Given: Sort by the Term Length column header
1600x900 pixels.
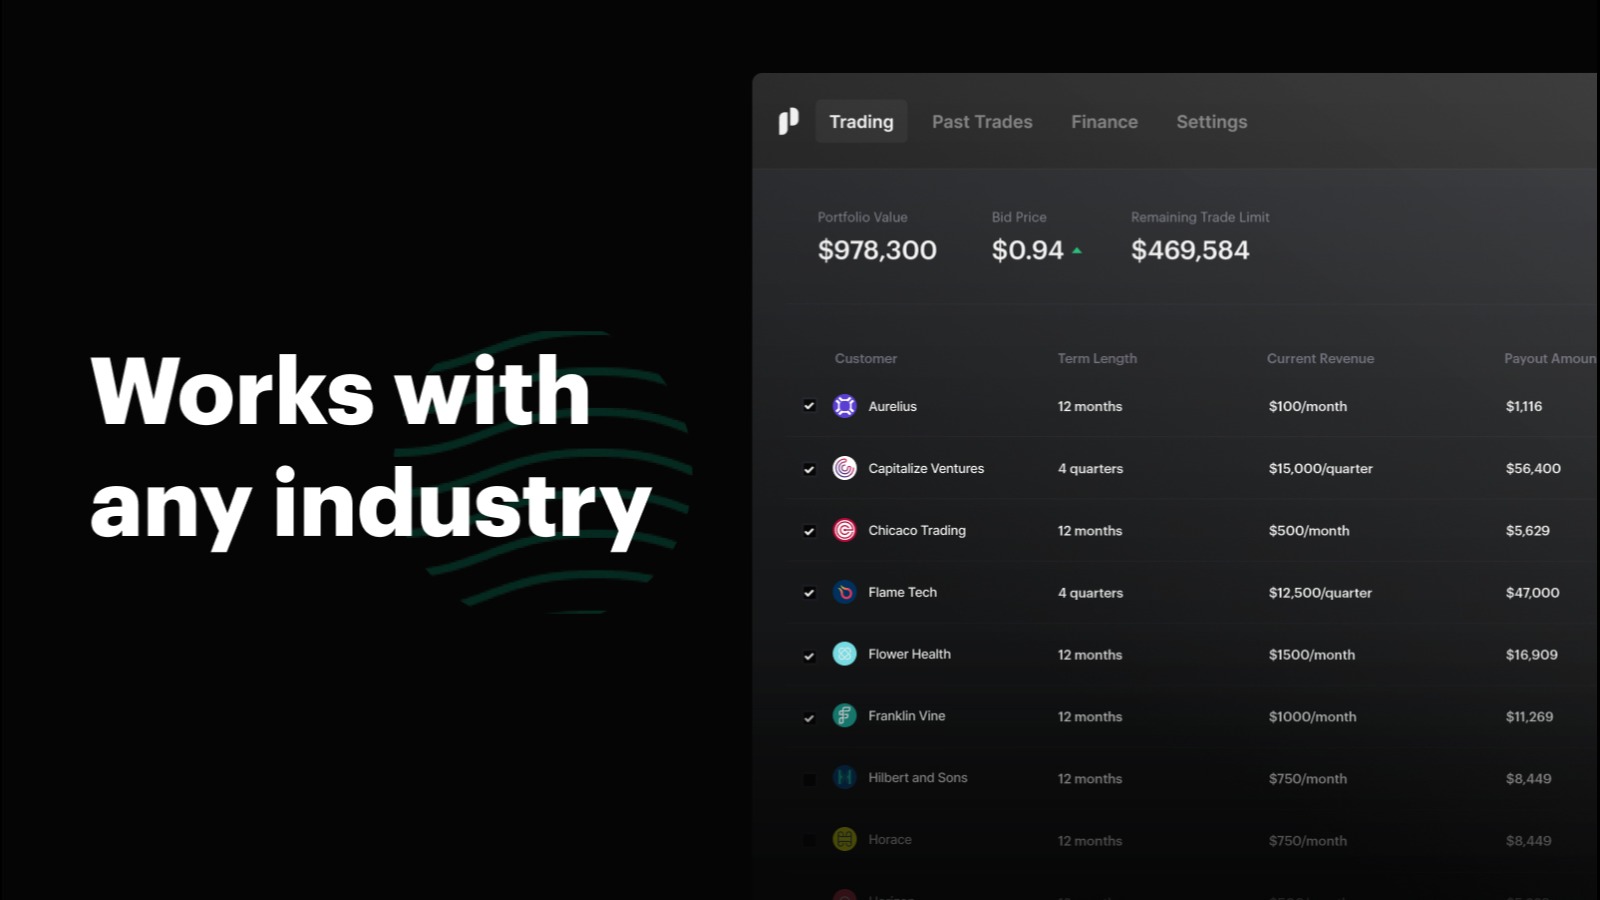Looking at the screenshot, I should click(x=1097, y=358).
